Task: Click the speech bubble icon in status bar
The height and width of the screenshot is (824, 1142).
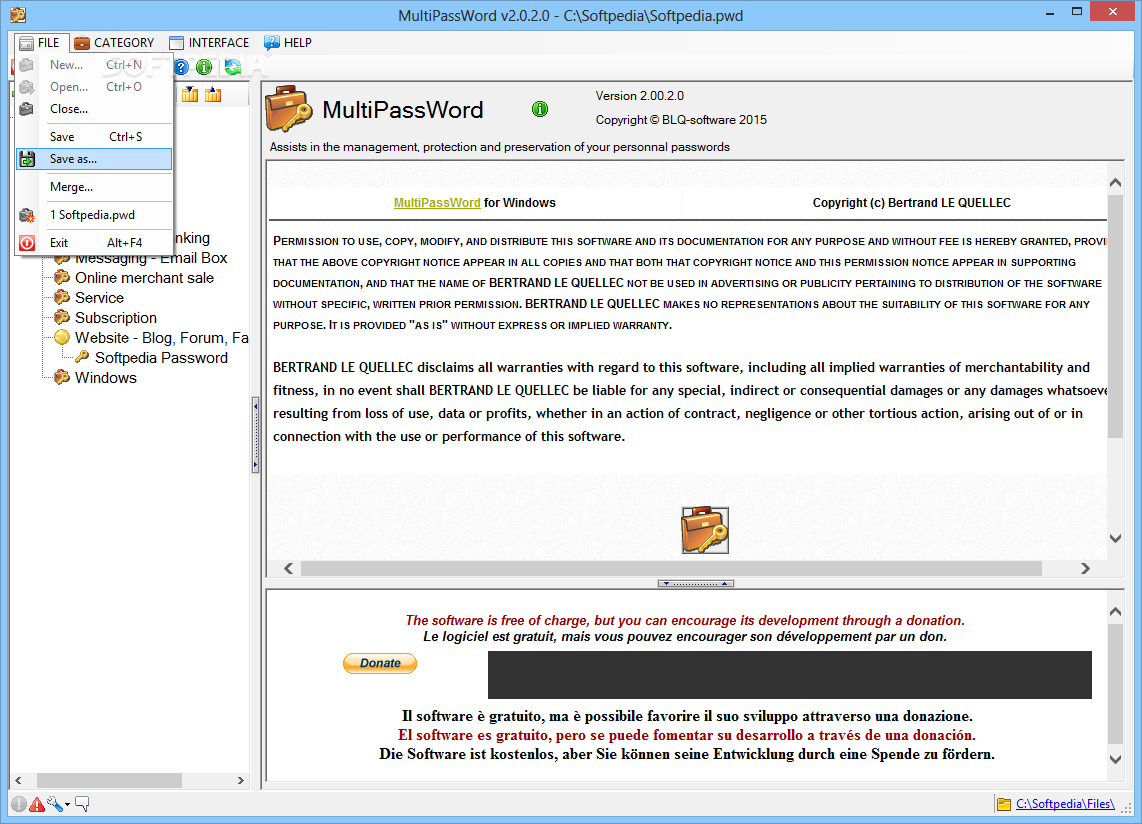Action: click(x=82, y=804)
